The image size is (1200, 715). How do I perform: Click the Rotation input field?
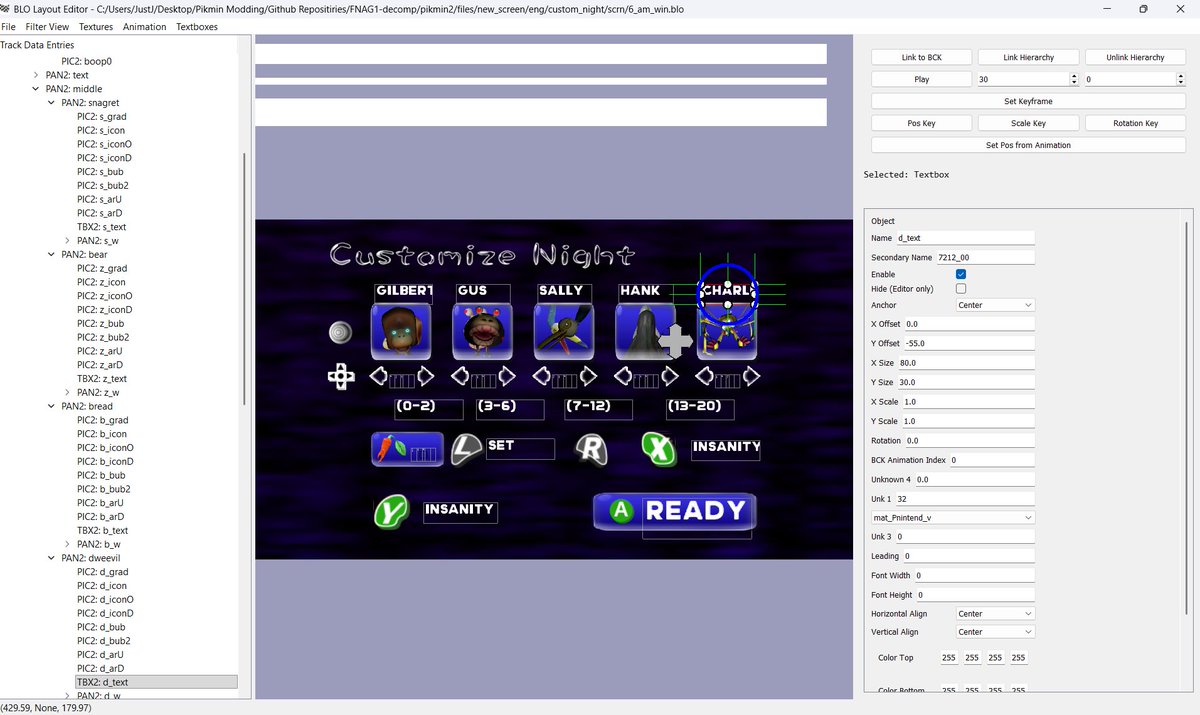tap(969, 440)
